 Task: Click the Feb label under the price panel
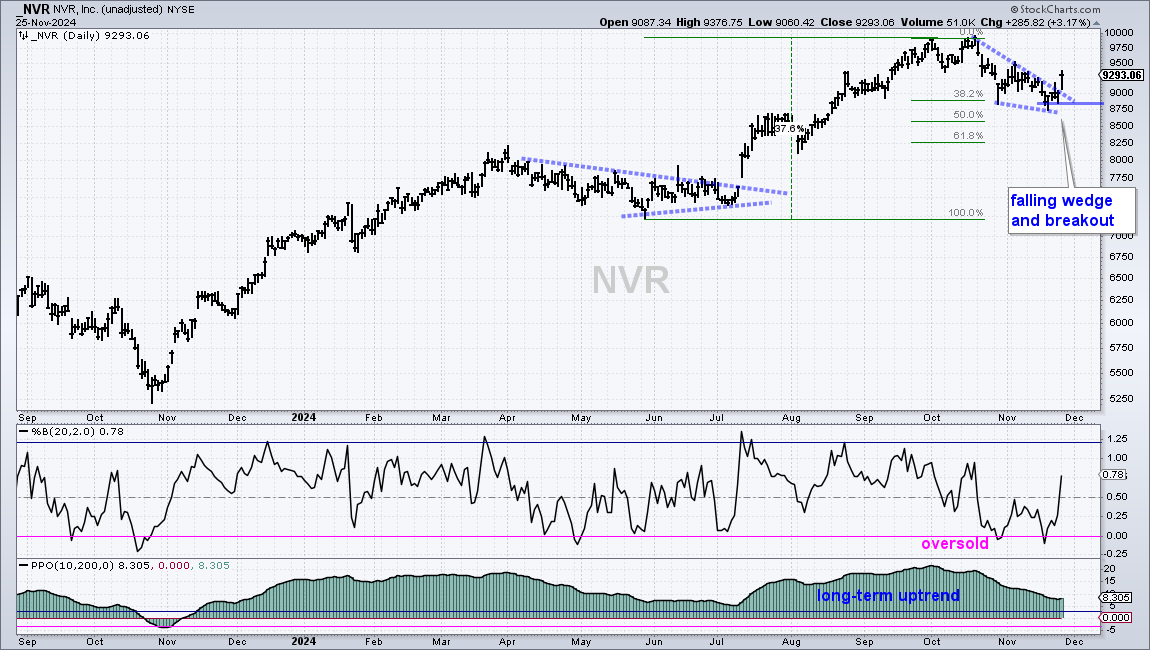click(x=374, y=418)
